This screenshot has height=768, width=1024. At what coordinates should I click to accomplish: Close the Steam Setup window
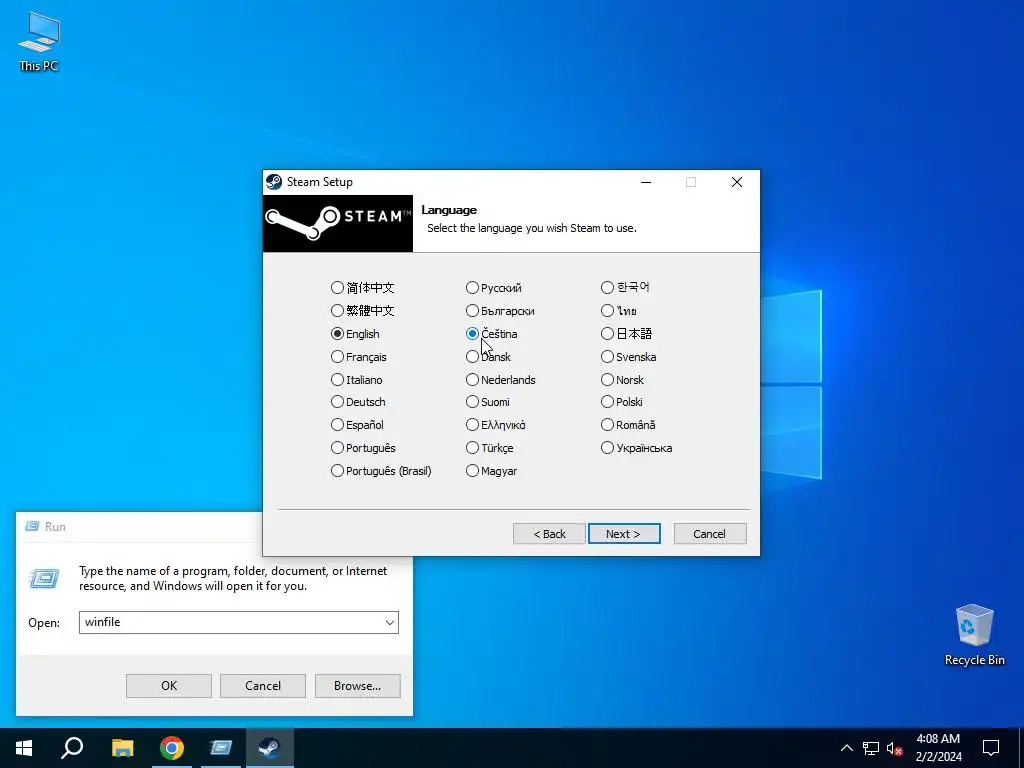click(737, 182)
